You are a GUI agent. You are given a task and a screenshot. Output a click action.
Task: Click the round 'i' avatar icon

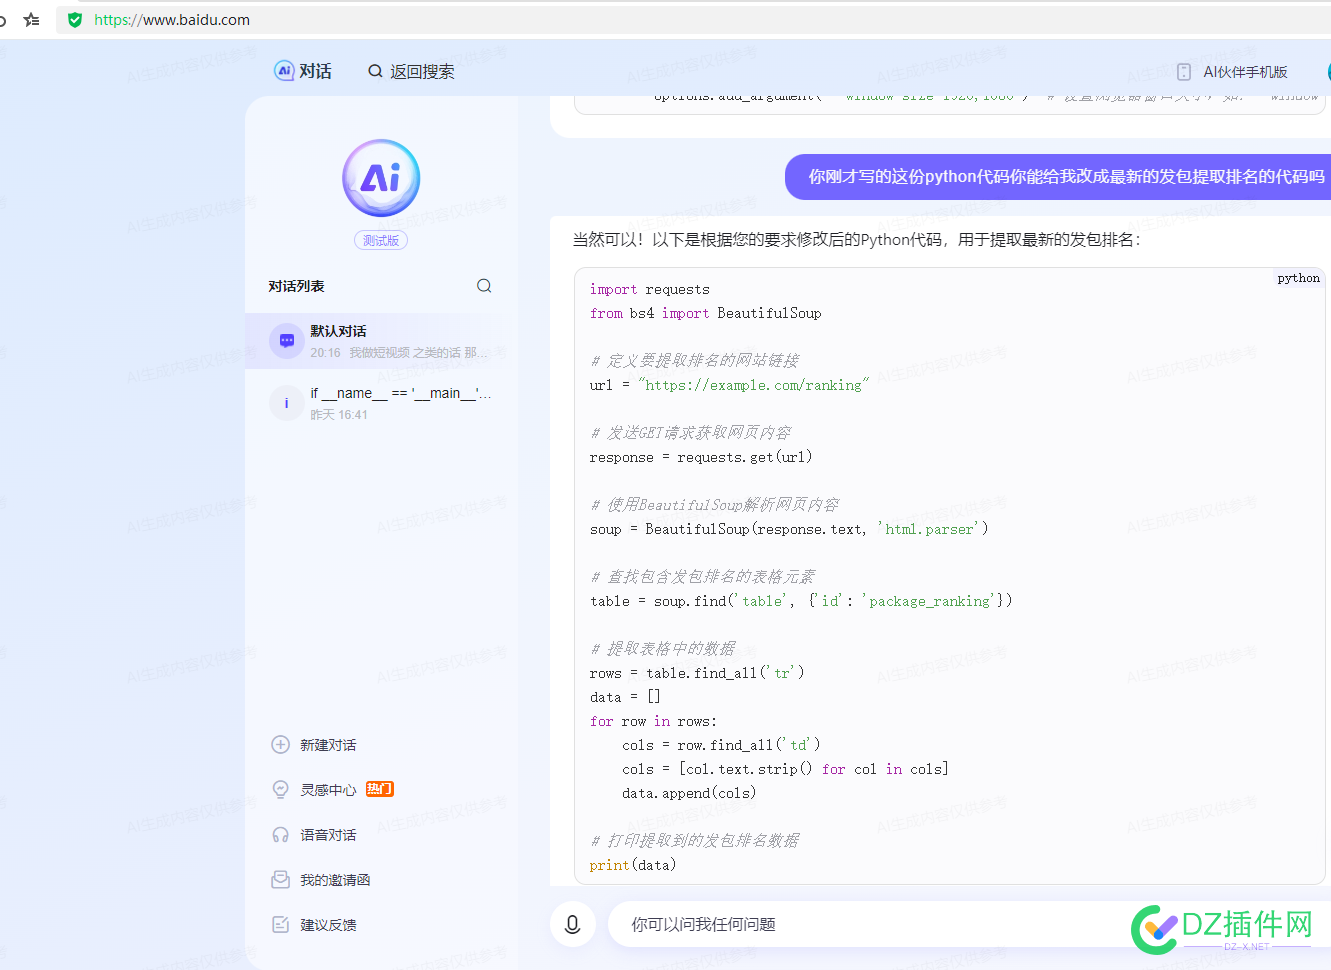tap(287, 403)
